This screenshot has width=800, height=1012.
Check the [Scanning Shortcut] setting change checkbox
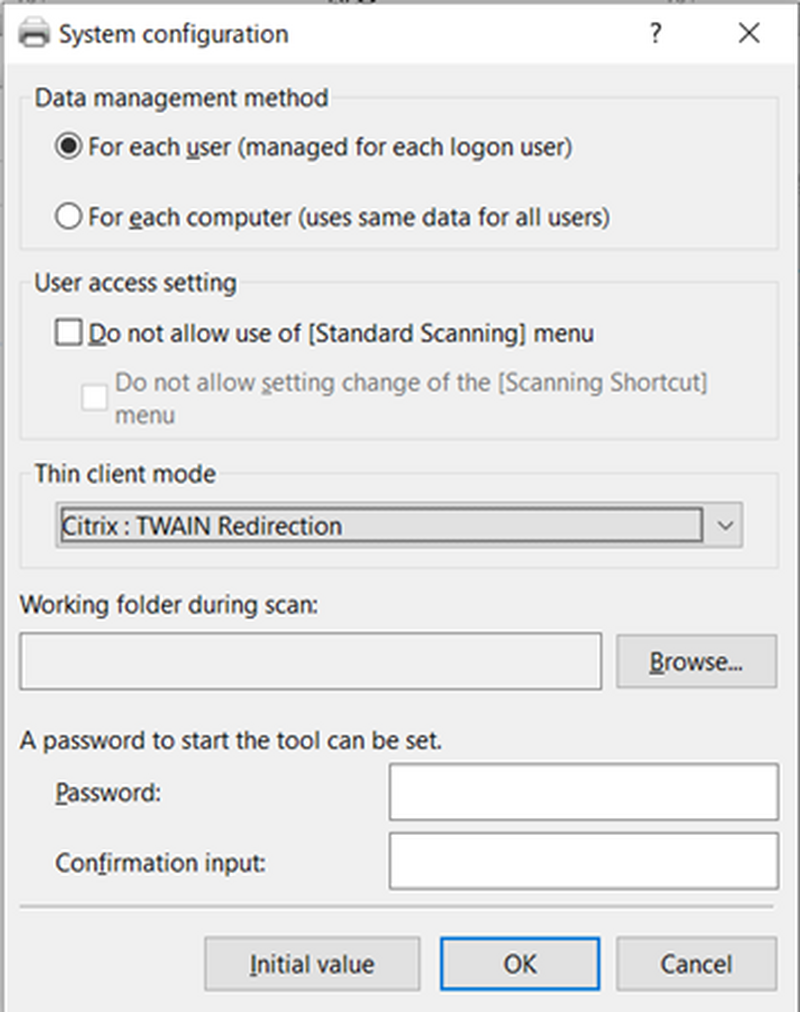[x=94, y=398]
